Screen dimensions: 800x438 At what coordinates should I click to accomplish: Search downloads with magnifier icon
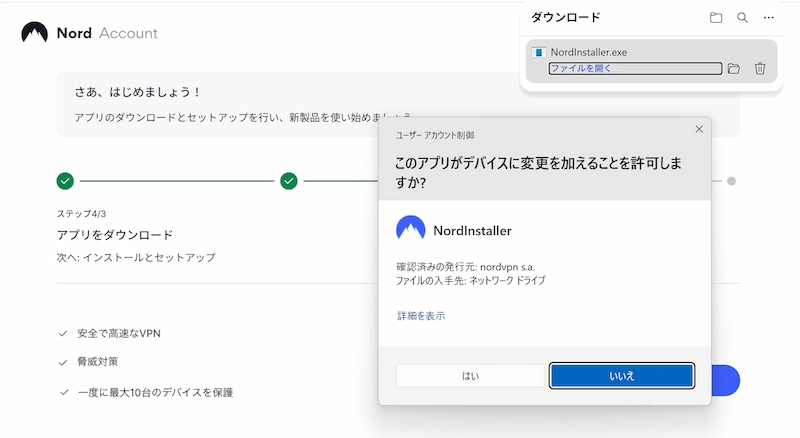click(x=742, y=18)
